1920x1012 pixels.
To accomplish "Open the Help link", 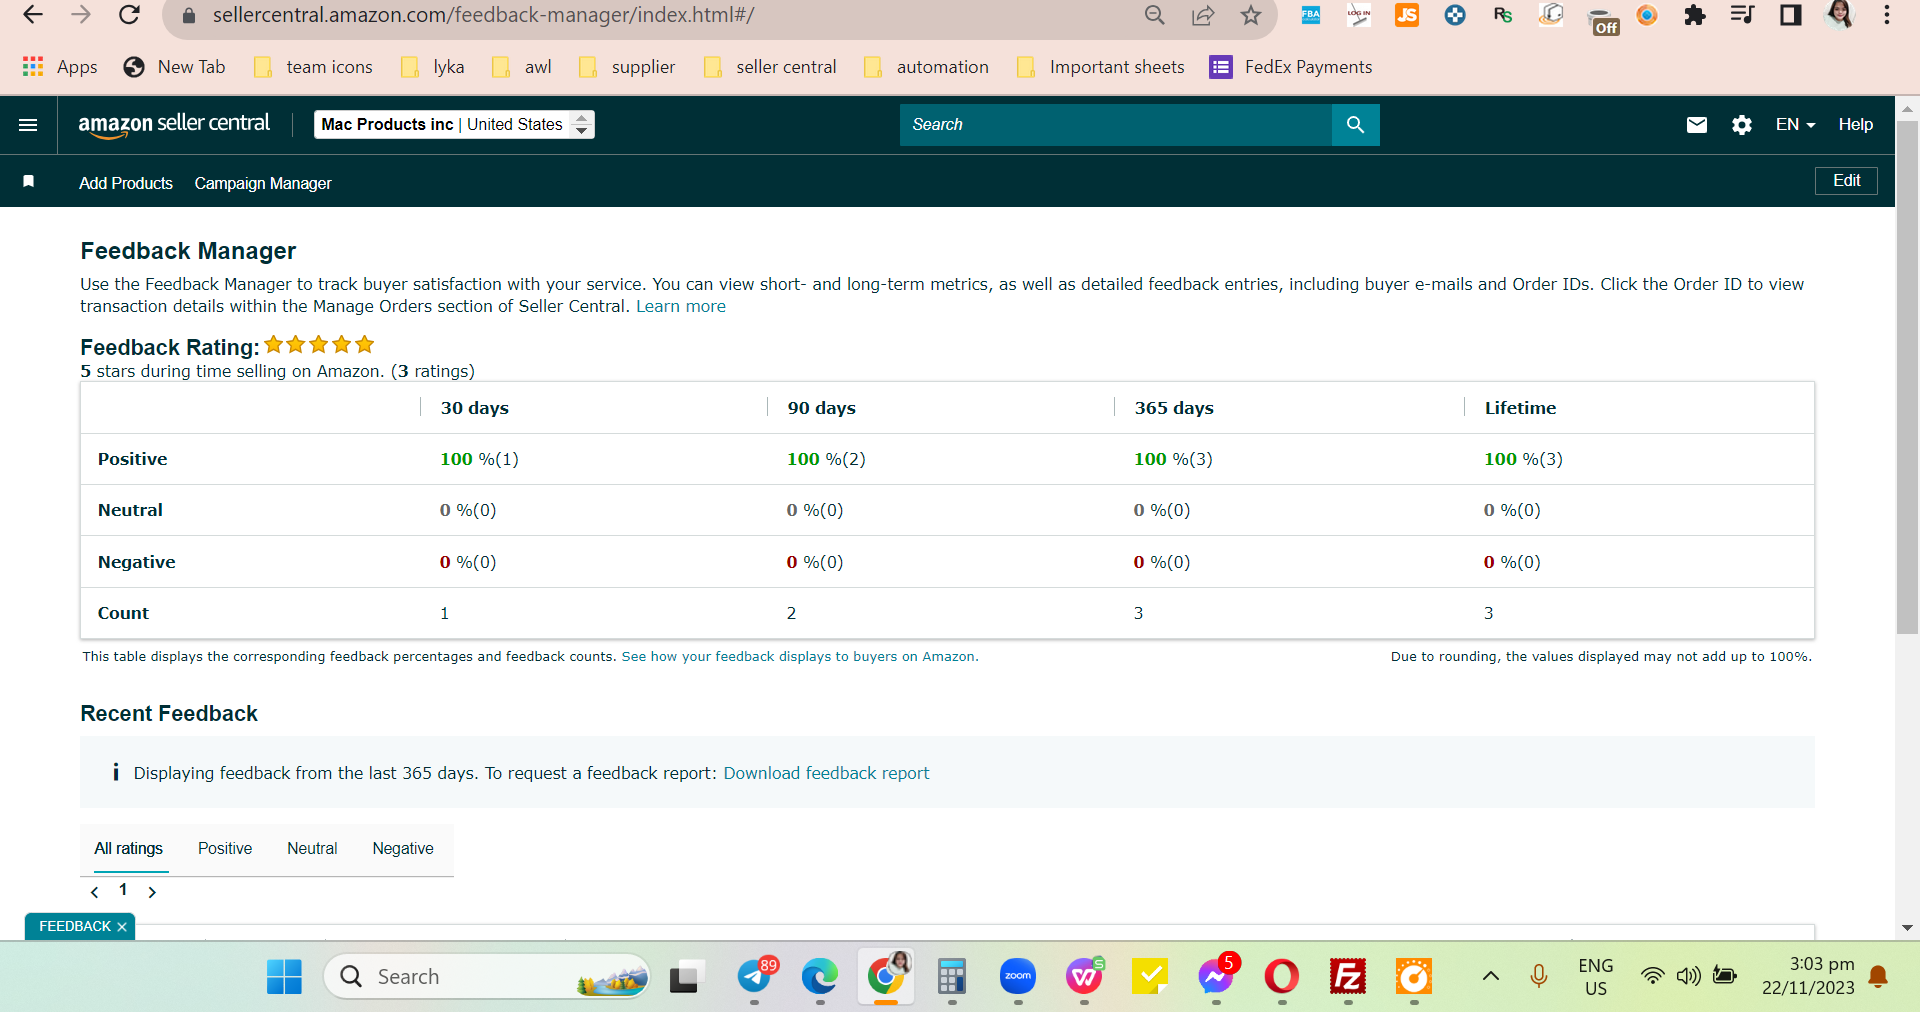I will (1855, 125).
